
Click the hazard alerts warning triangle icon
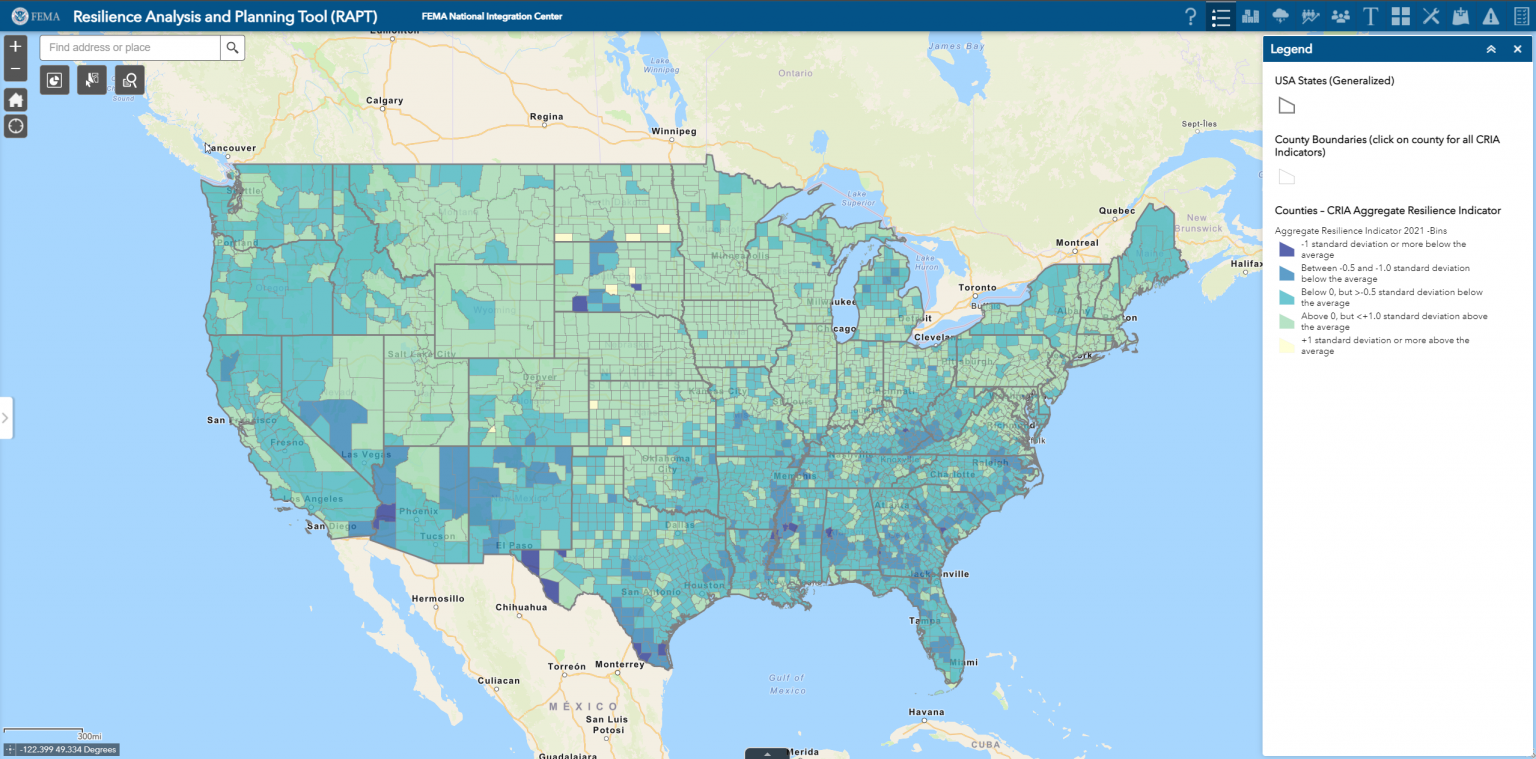click(x=1491, y=16)
